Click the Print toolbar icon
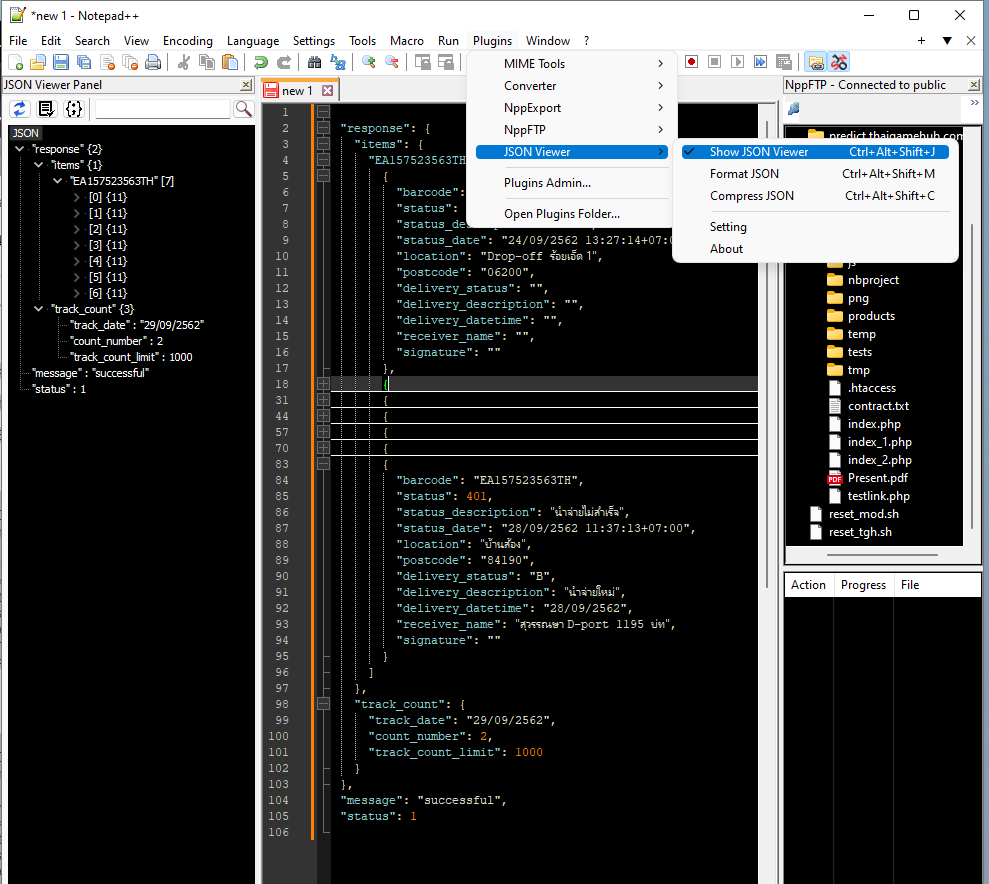The image size is (989, 884). 153,62
